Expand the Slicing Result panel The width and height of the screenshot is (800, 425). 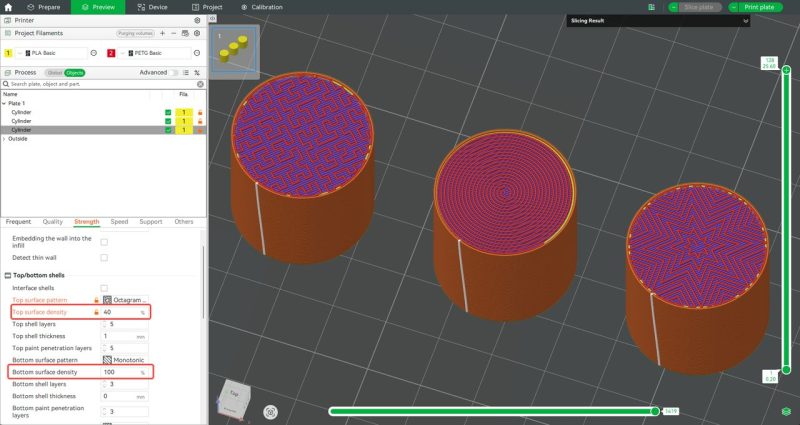coord(746,20)
